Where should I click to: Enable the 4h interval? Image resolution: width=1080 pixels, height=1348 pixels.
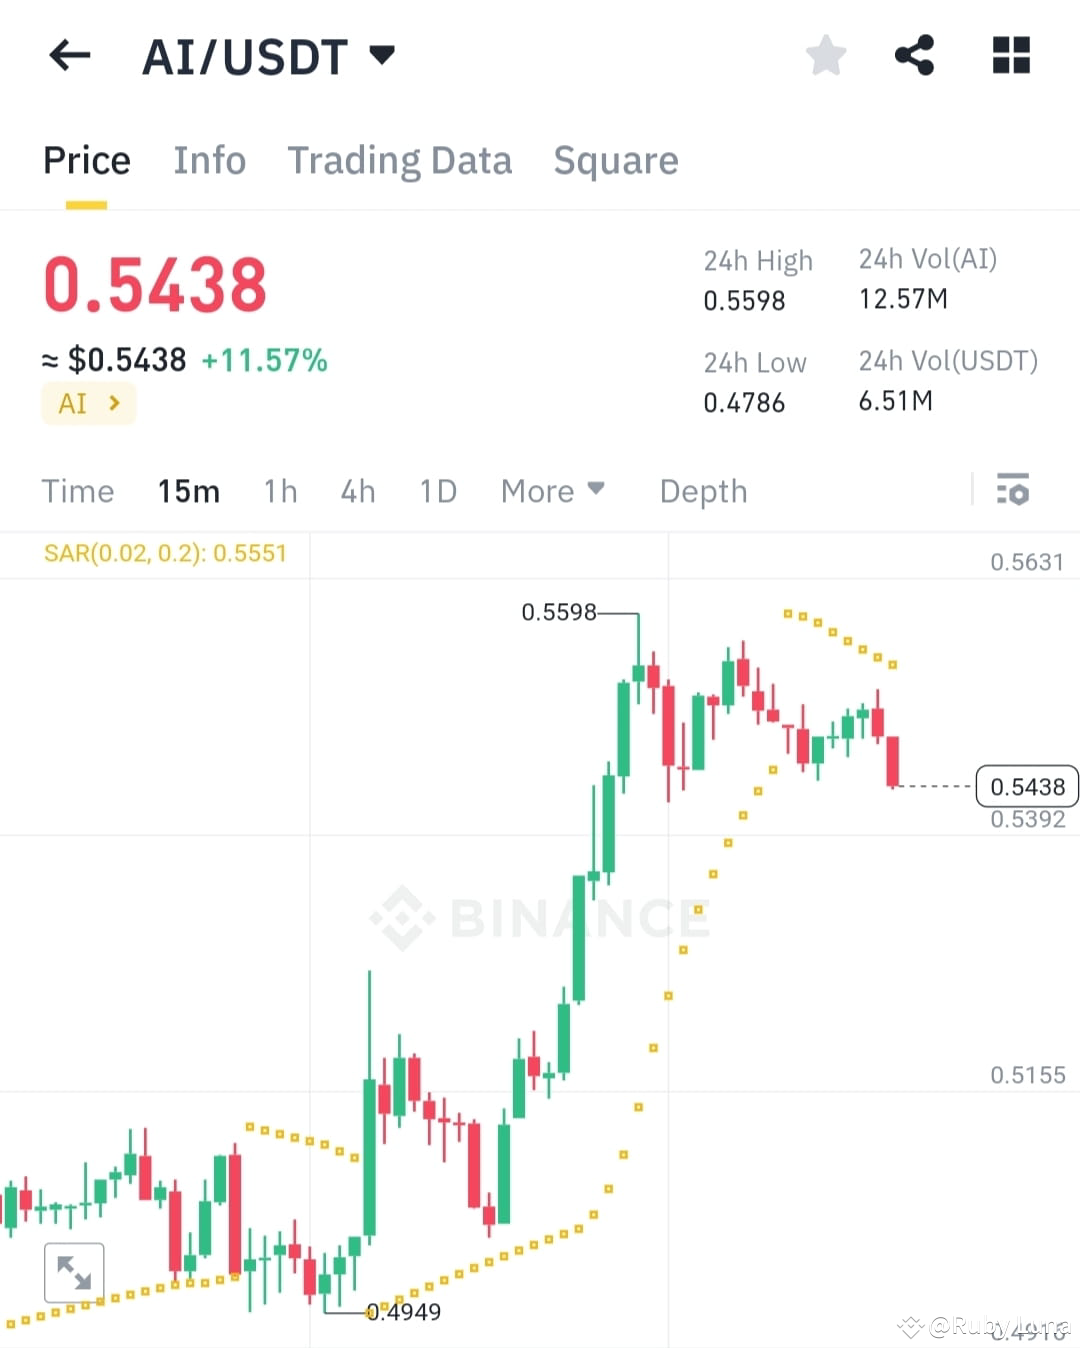(x=357, y=491)
